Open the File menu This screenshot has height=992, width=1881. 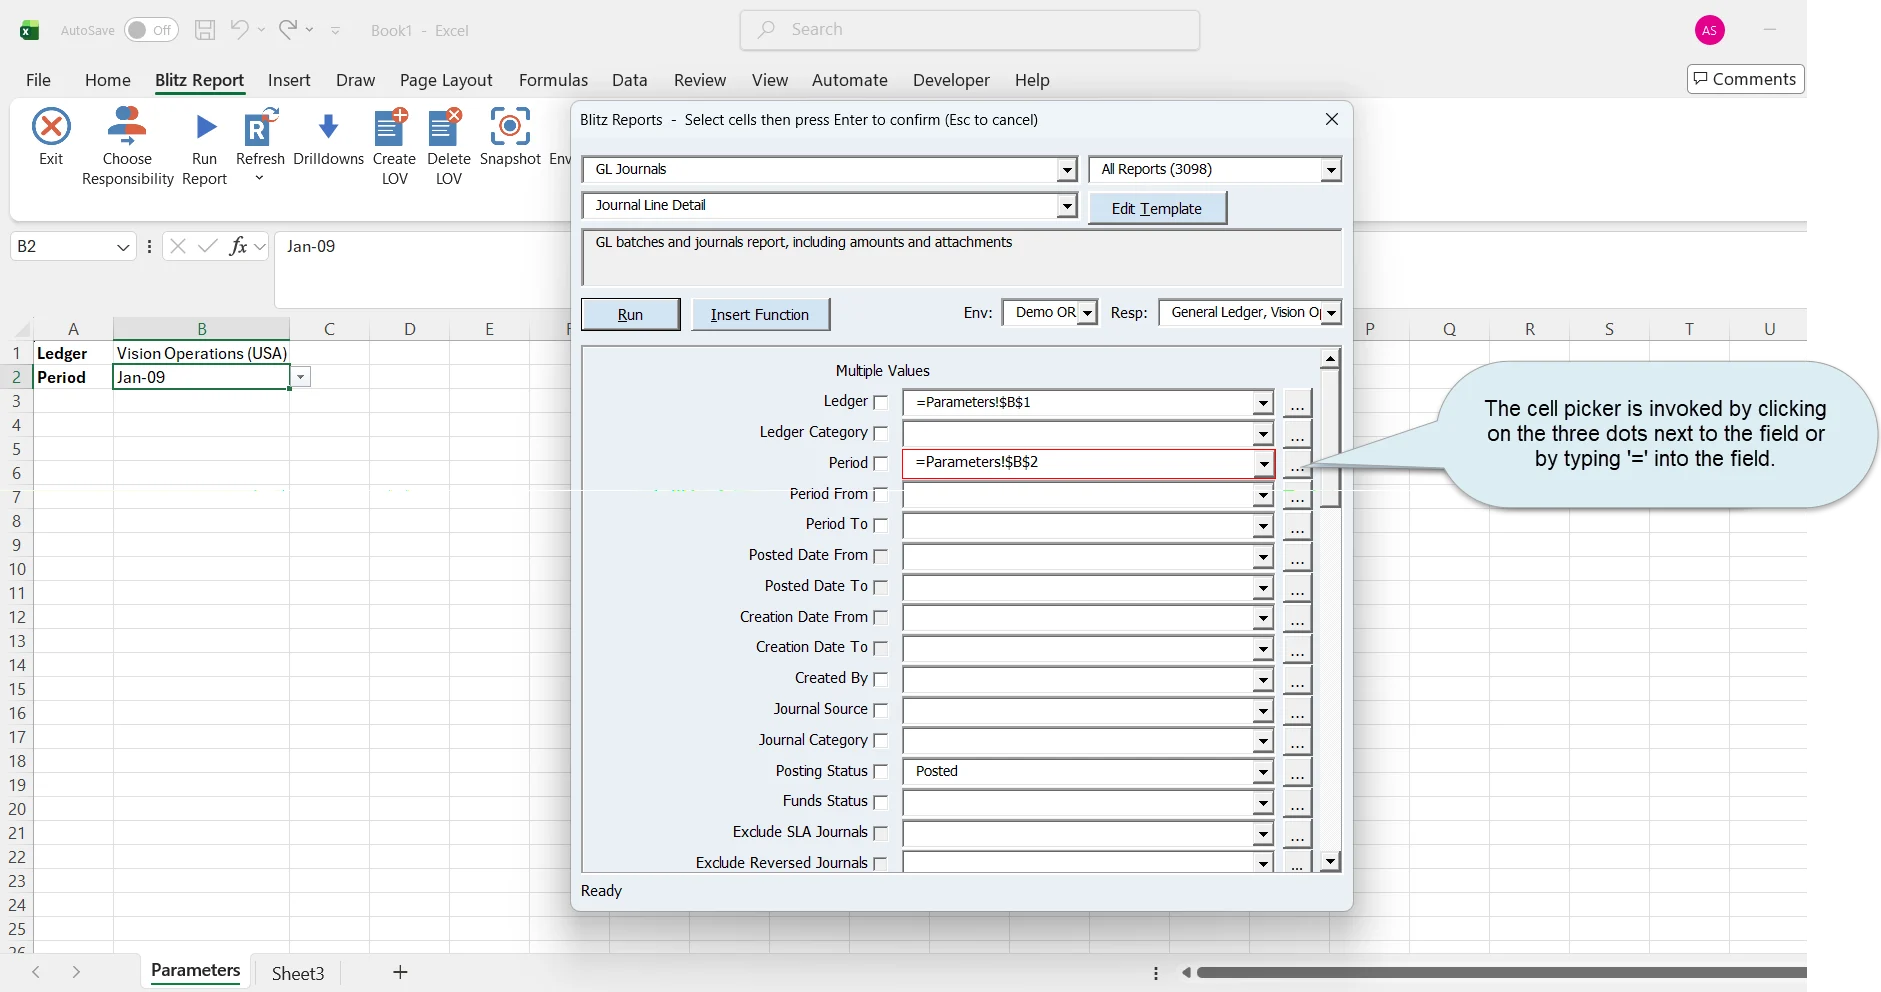(x=38, y=80)
